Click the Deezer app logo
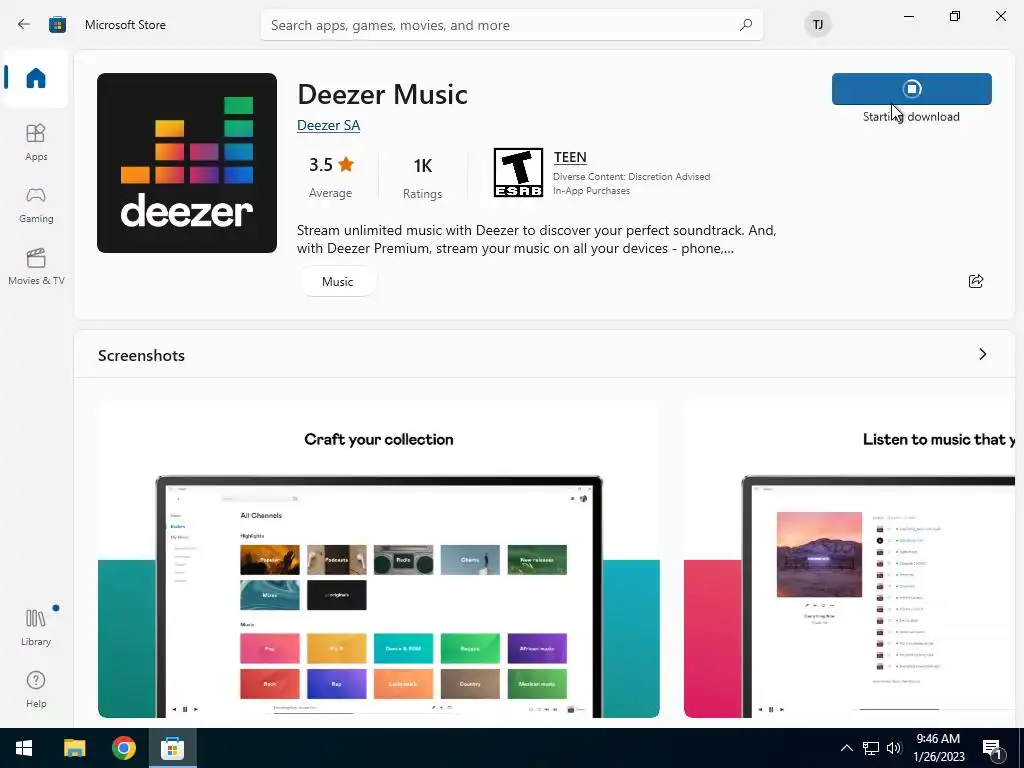Screen dimensions: 1024x768 coord(187,163)
